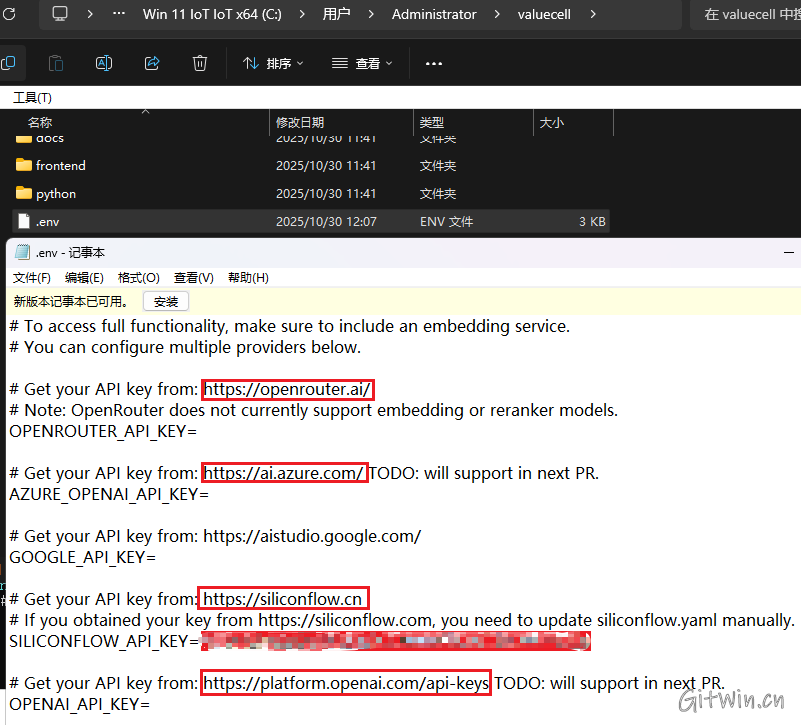Click the Rename icon in Explorer toolbar
Viewport: 801px width, 725px height.
click(x=104, y=63)
